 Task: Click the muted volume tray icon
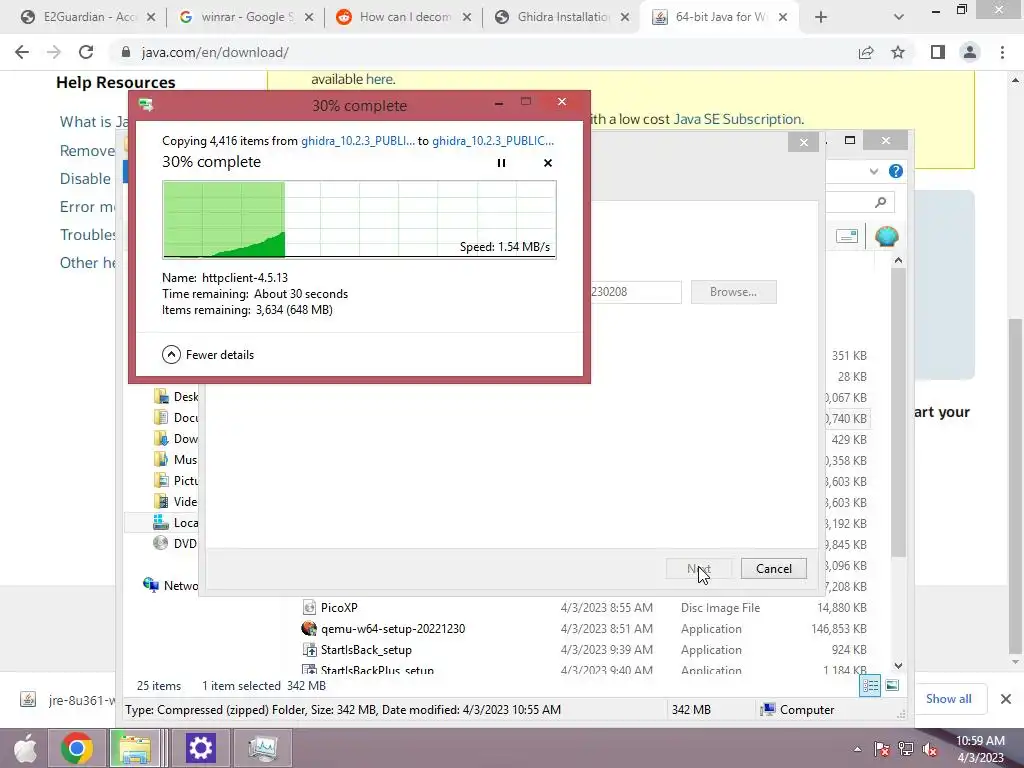tap(930, 749)
